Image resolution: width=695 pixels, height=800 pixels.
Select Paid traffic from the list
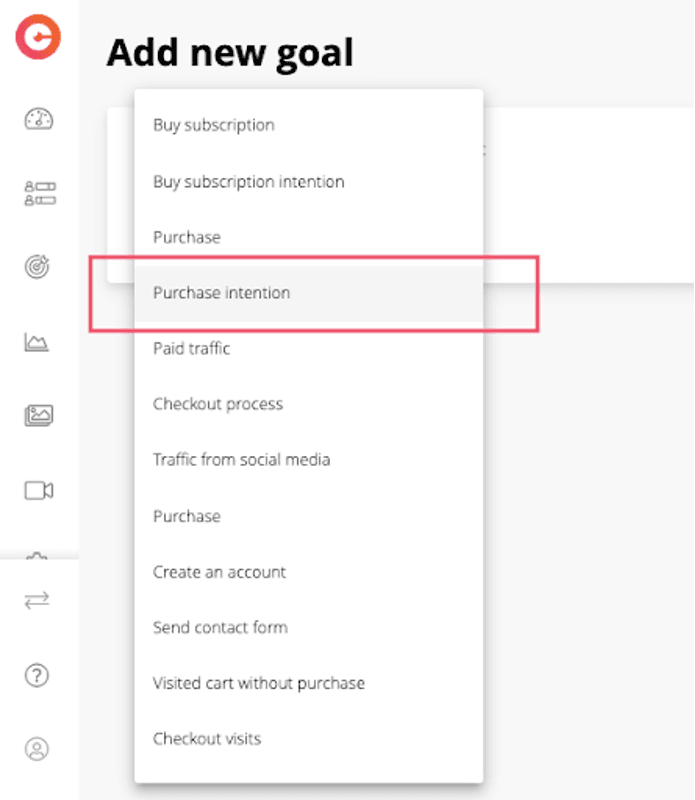point(309,348)
